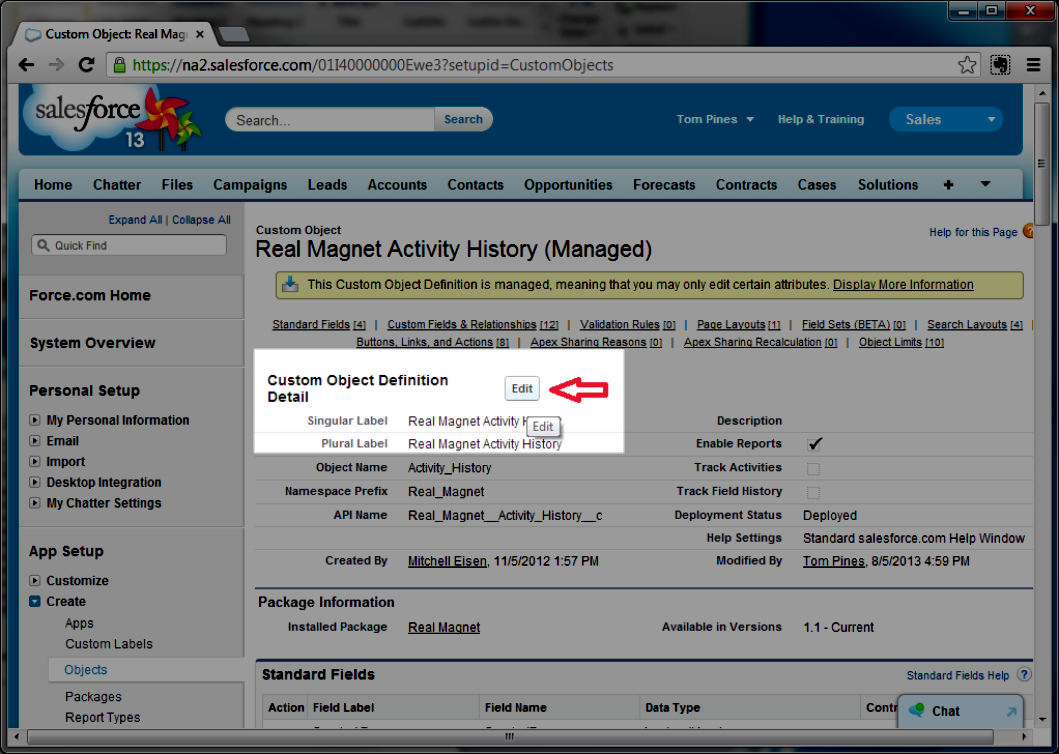Go forward using the browser forward arrow
Viewport: 1059px width, 754px height.
56,65
